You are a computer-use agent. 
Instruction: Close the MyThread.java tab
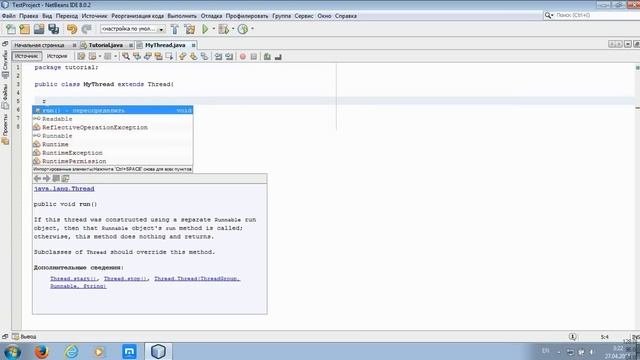pos(193,45)
